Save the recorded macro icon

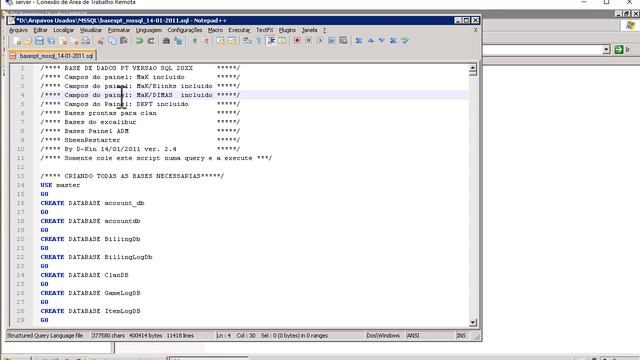343,41
